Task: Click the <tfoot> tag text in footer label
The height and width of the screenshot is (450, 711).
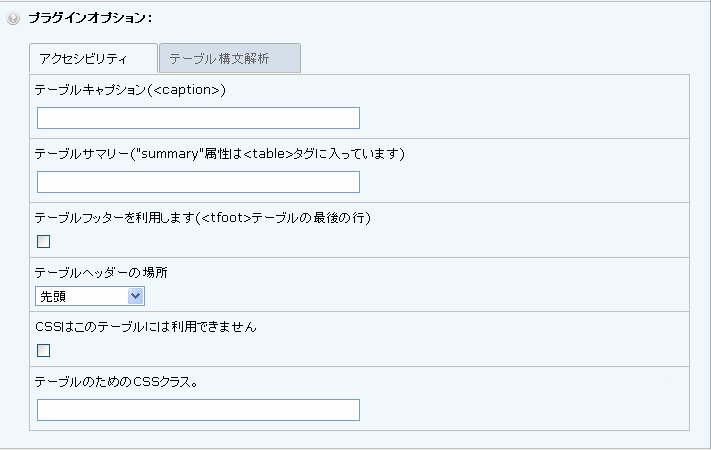Action: (x=226, y=218)
